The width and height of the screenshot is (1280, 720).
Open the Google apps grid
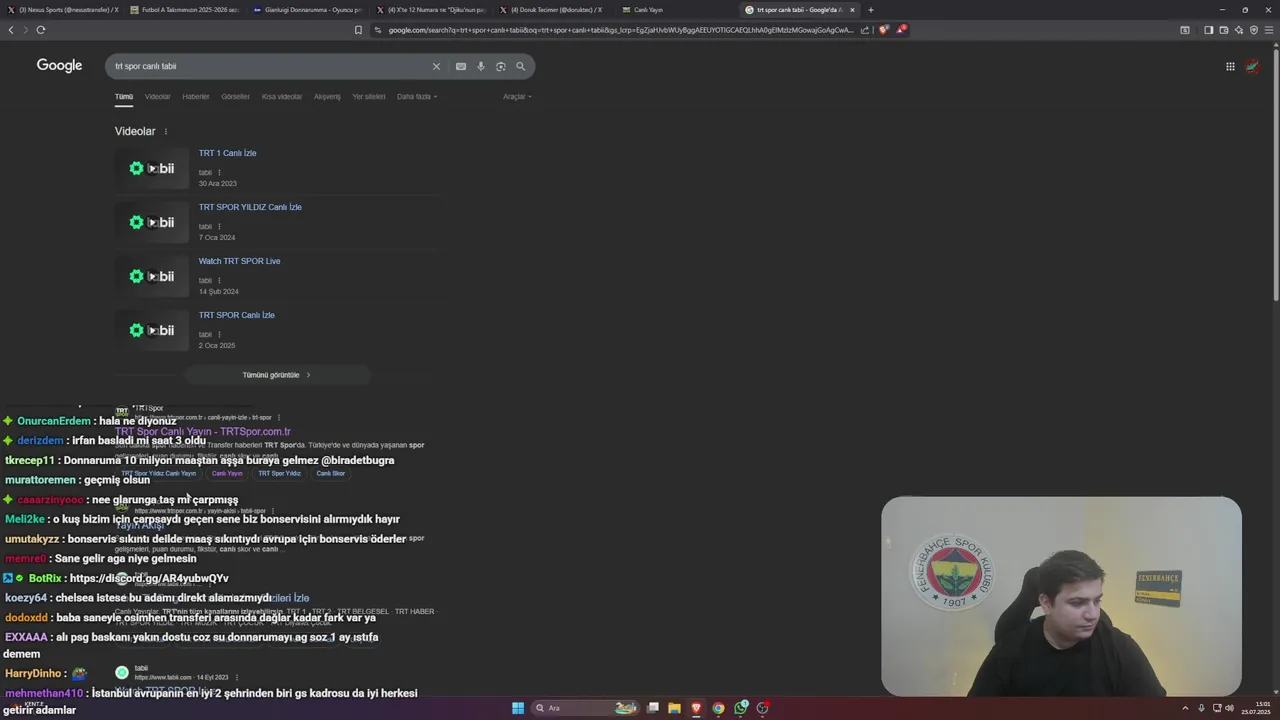coord(1230,66)
